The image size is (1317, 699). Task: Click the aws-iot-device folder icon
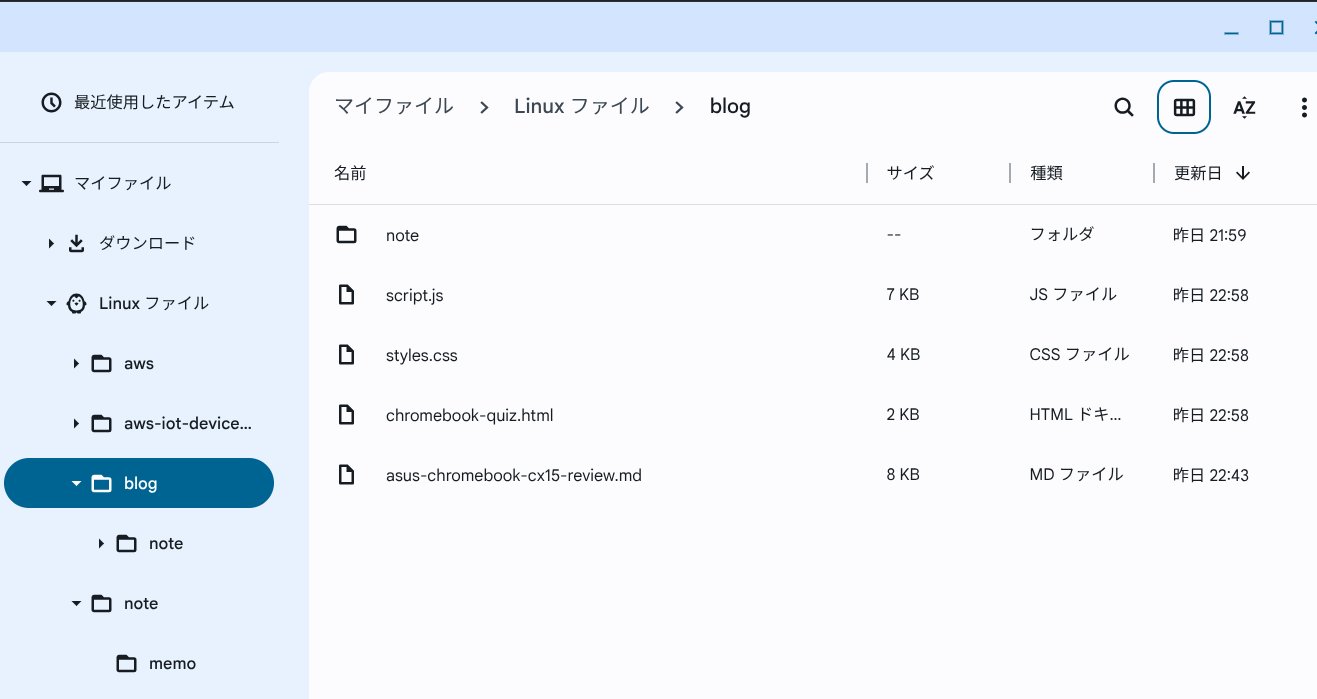pyautogui.click(x=101, y=423)
